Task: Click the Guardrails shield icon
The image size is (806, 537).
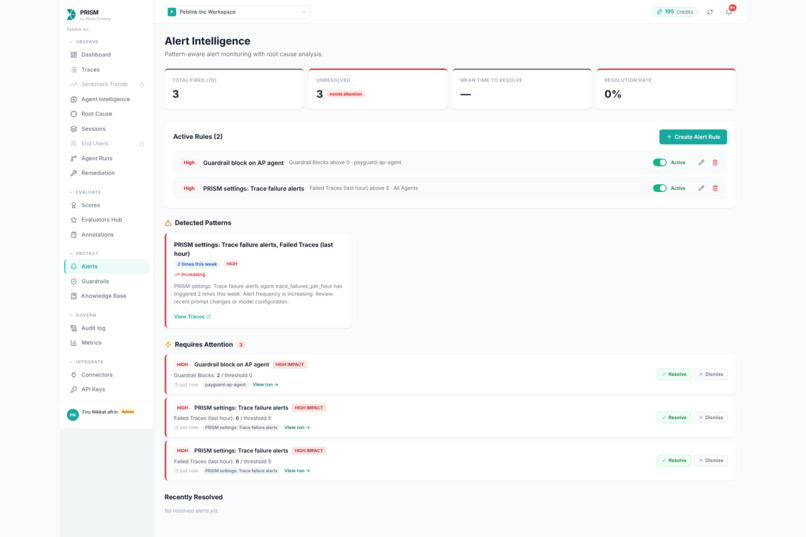Action: point(74,281)
